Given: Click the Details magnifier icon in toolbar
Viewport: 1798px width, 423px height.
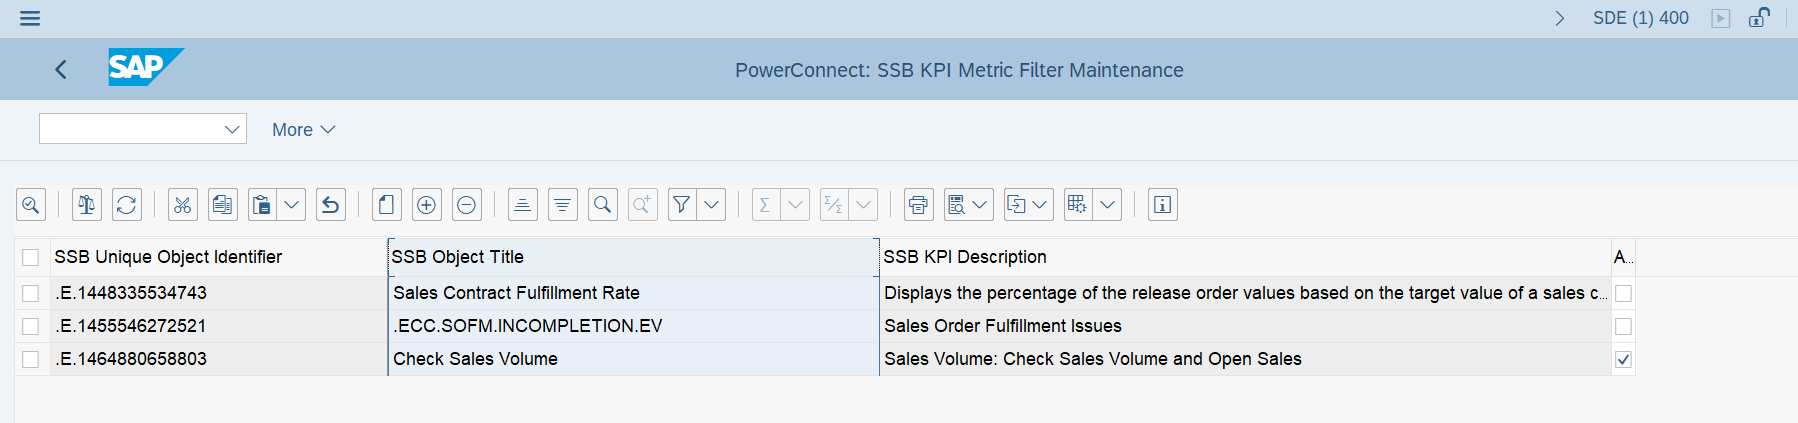Looking at the screenshot, I should tap(31, 205).
